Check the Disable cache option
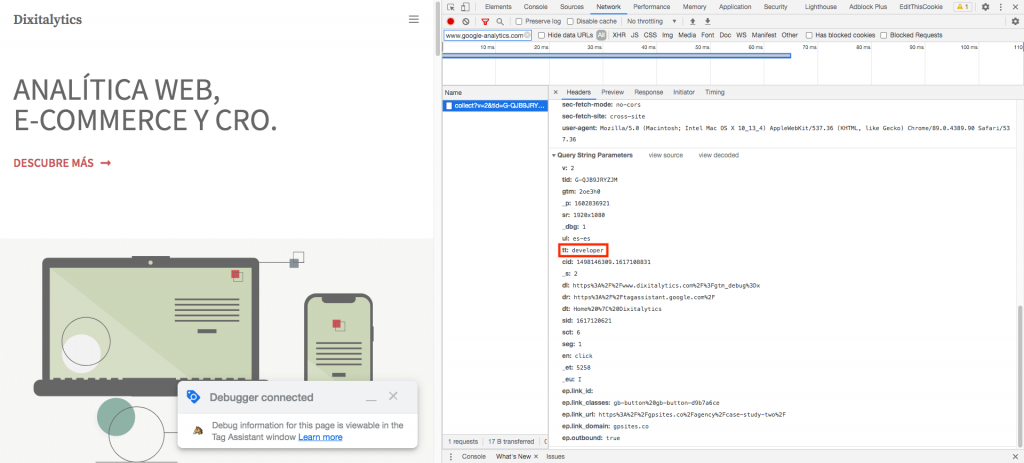The height and width of the screenshot is (463, 1024). click(571, 21)
